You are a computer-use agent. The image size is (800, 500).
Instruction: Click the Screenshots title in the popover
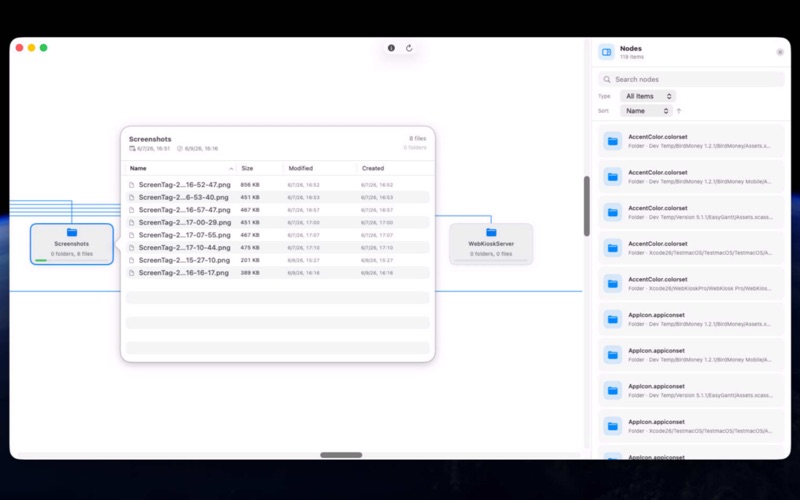pyautogui.click(x=150, y=139)
